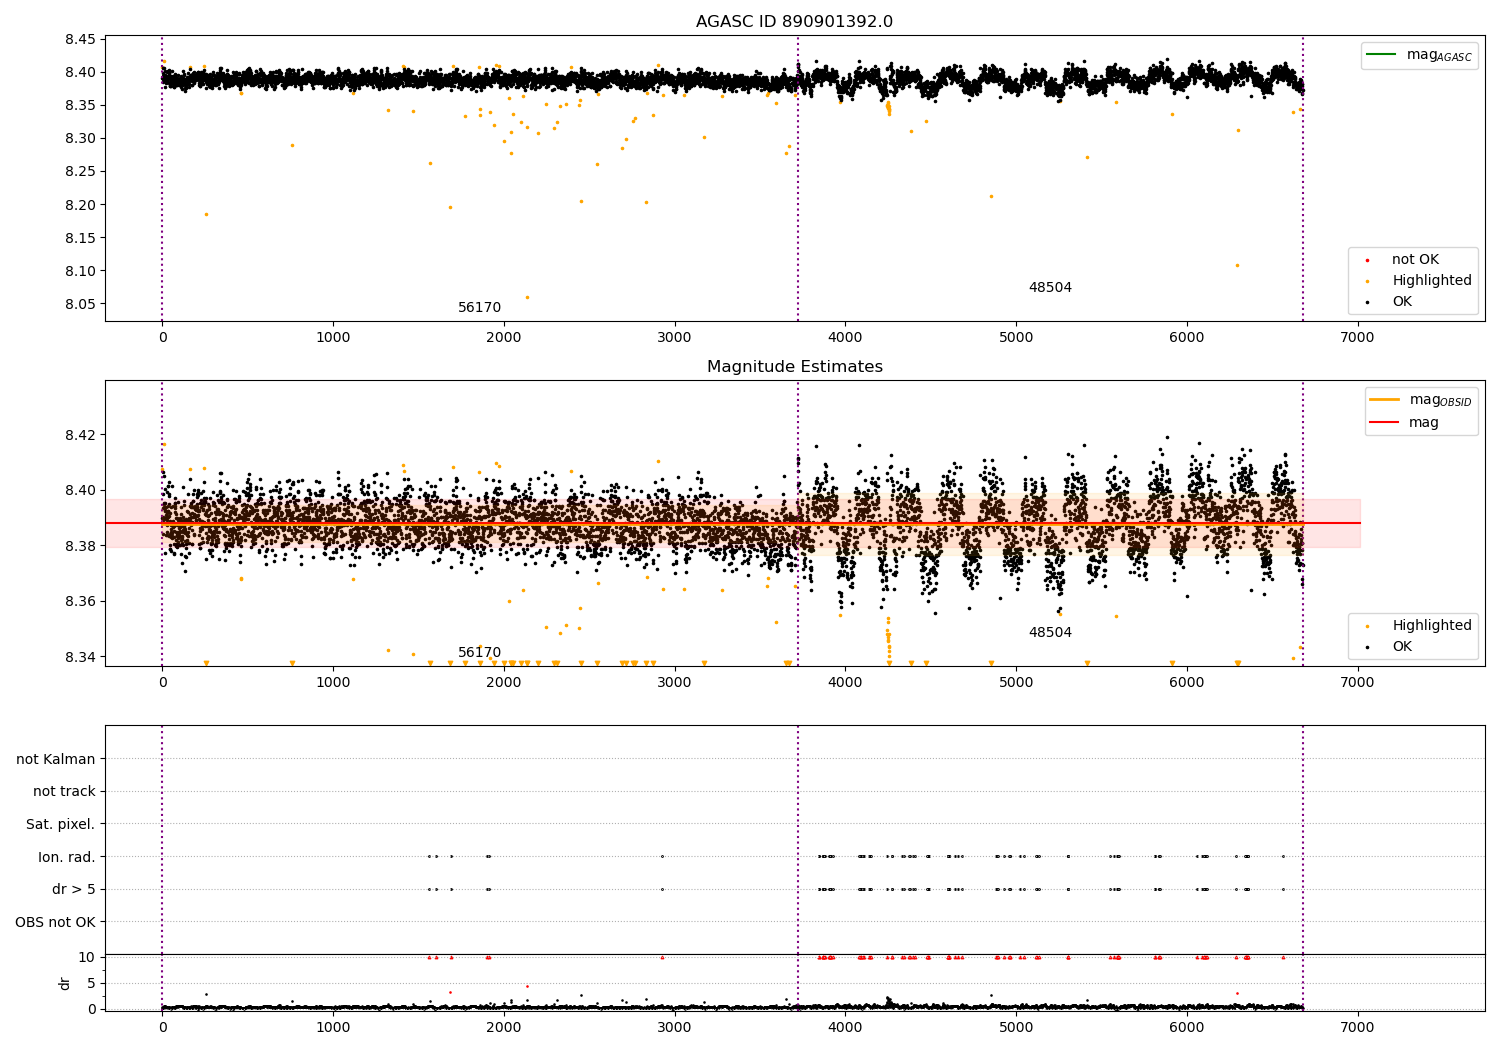Viewport: 1500px width, 1050px height.
Task: Select the 'dr > 5' y-axis label
Action: [73, 889]
